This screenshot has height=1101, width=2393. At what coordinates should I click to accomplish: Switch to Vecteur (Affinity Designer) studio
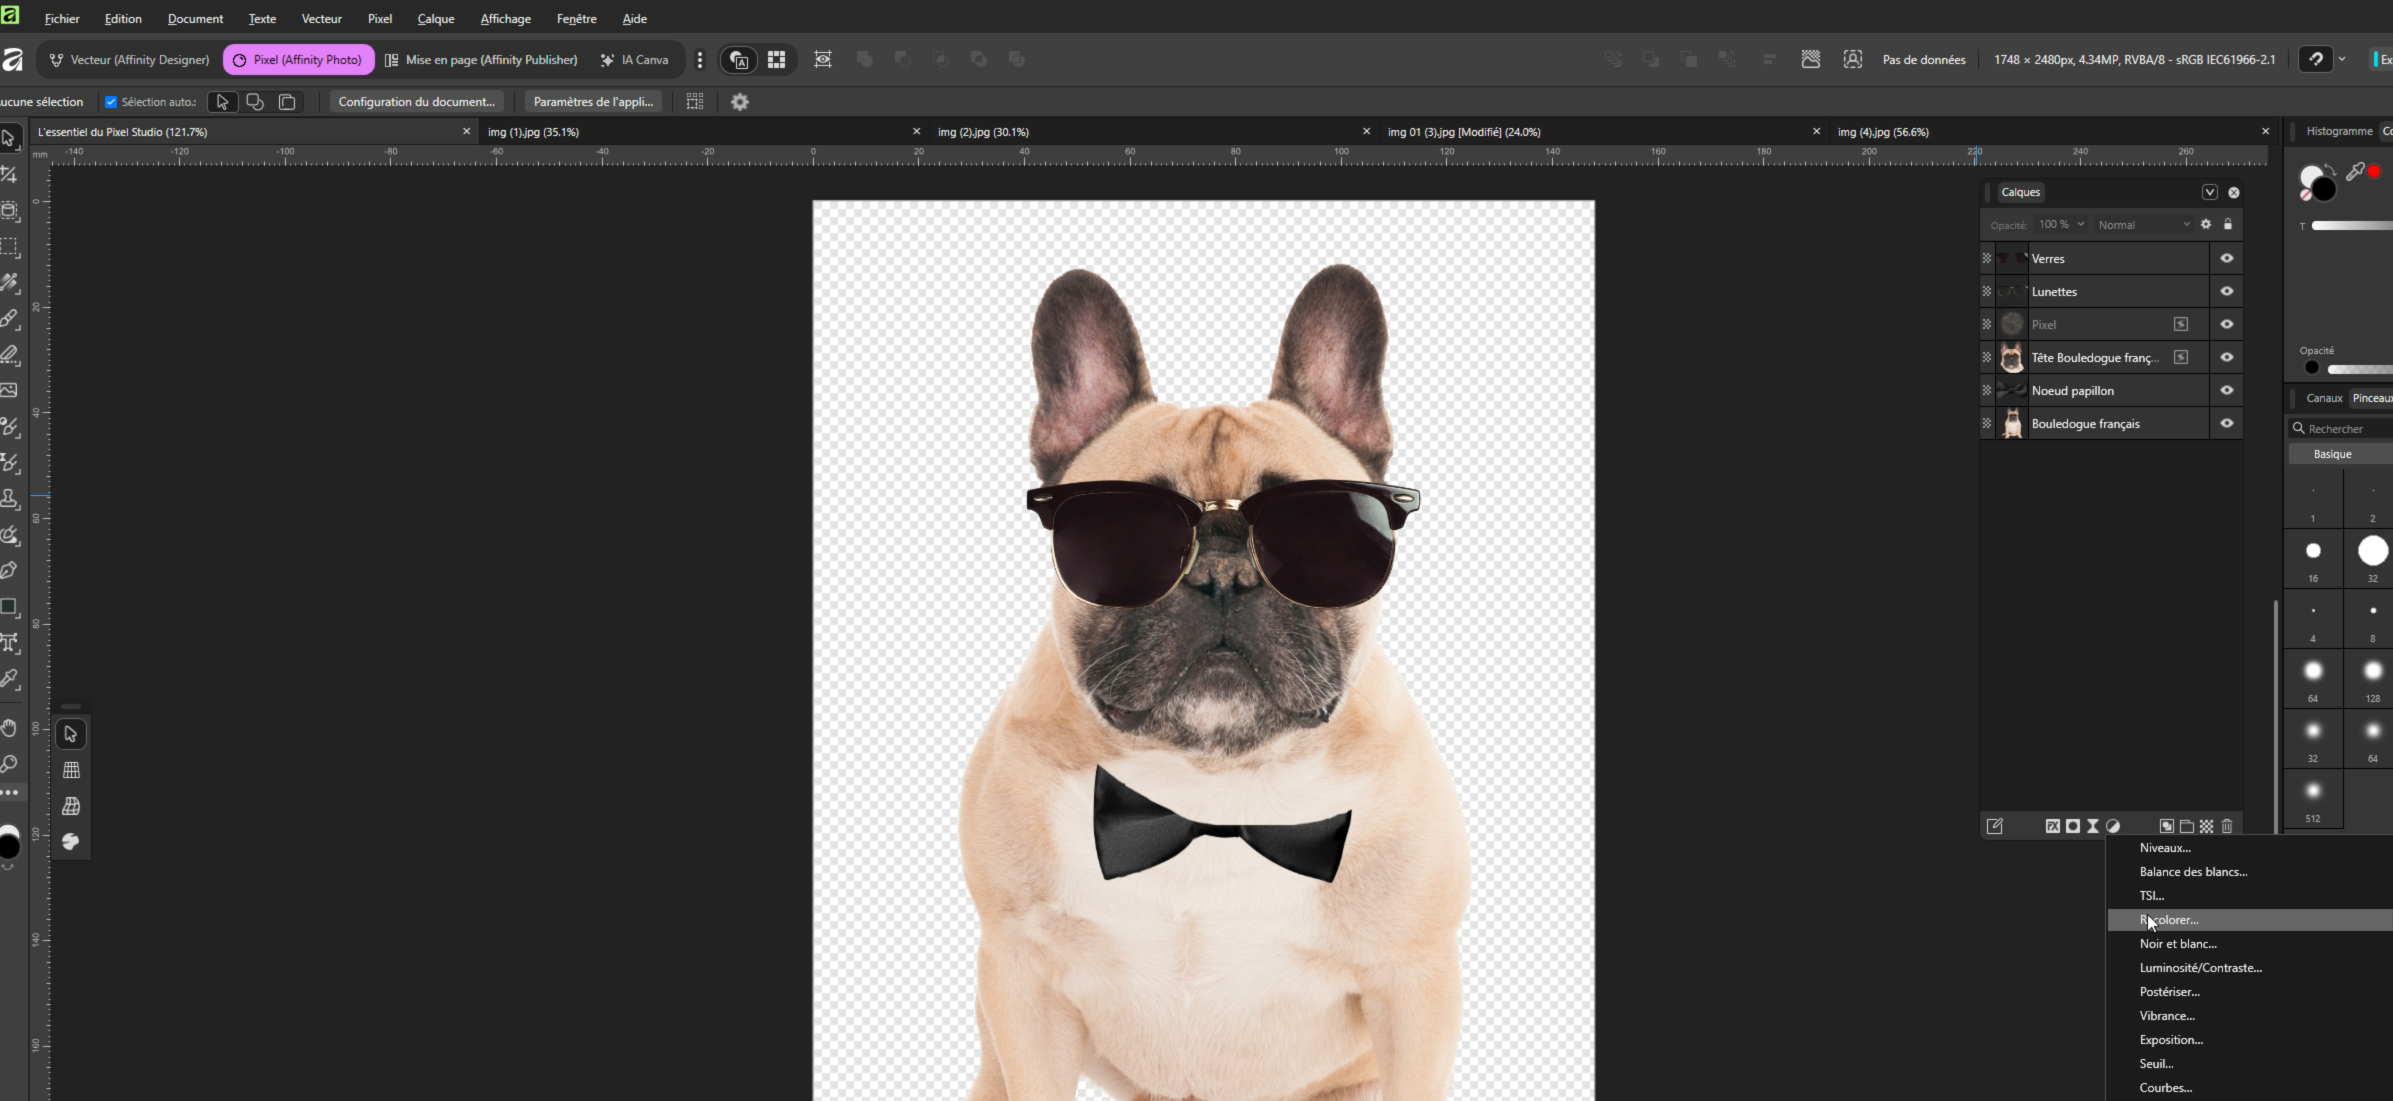130,60
